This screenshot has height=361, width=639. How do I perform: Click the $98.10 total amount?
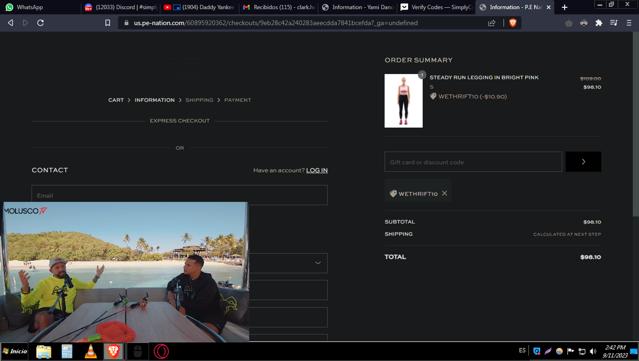pyautogui.click(x=591, y=257)
